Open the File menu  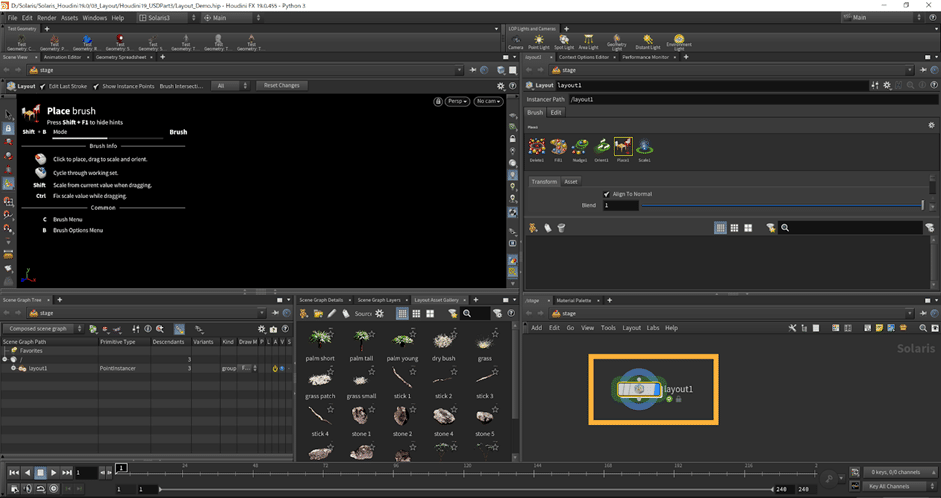point(12,17)
